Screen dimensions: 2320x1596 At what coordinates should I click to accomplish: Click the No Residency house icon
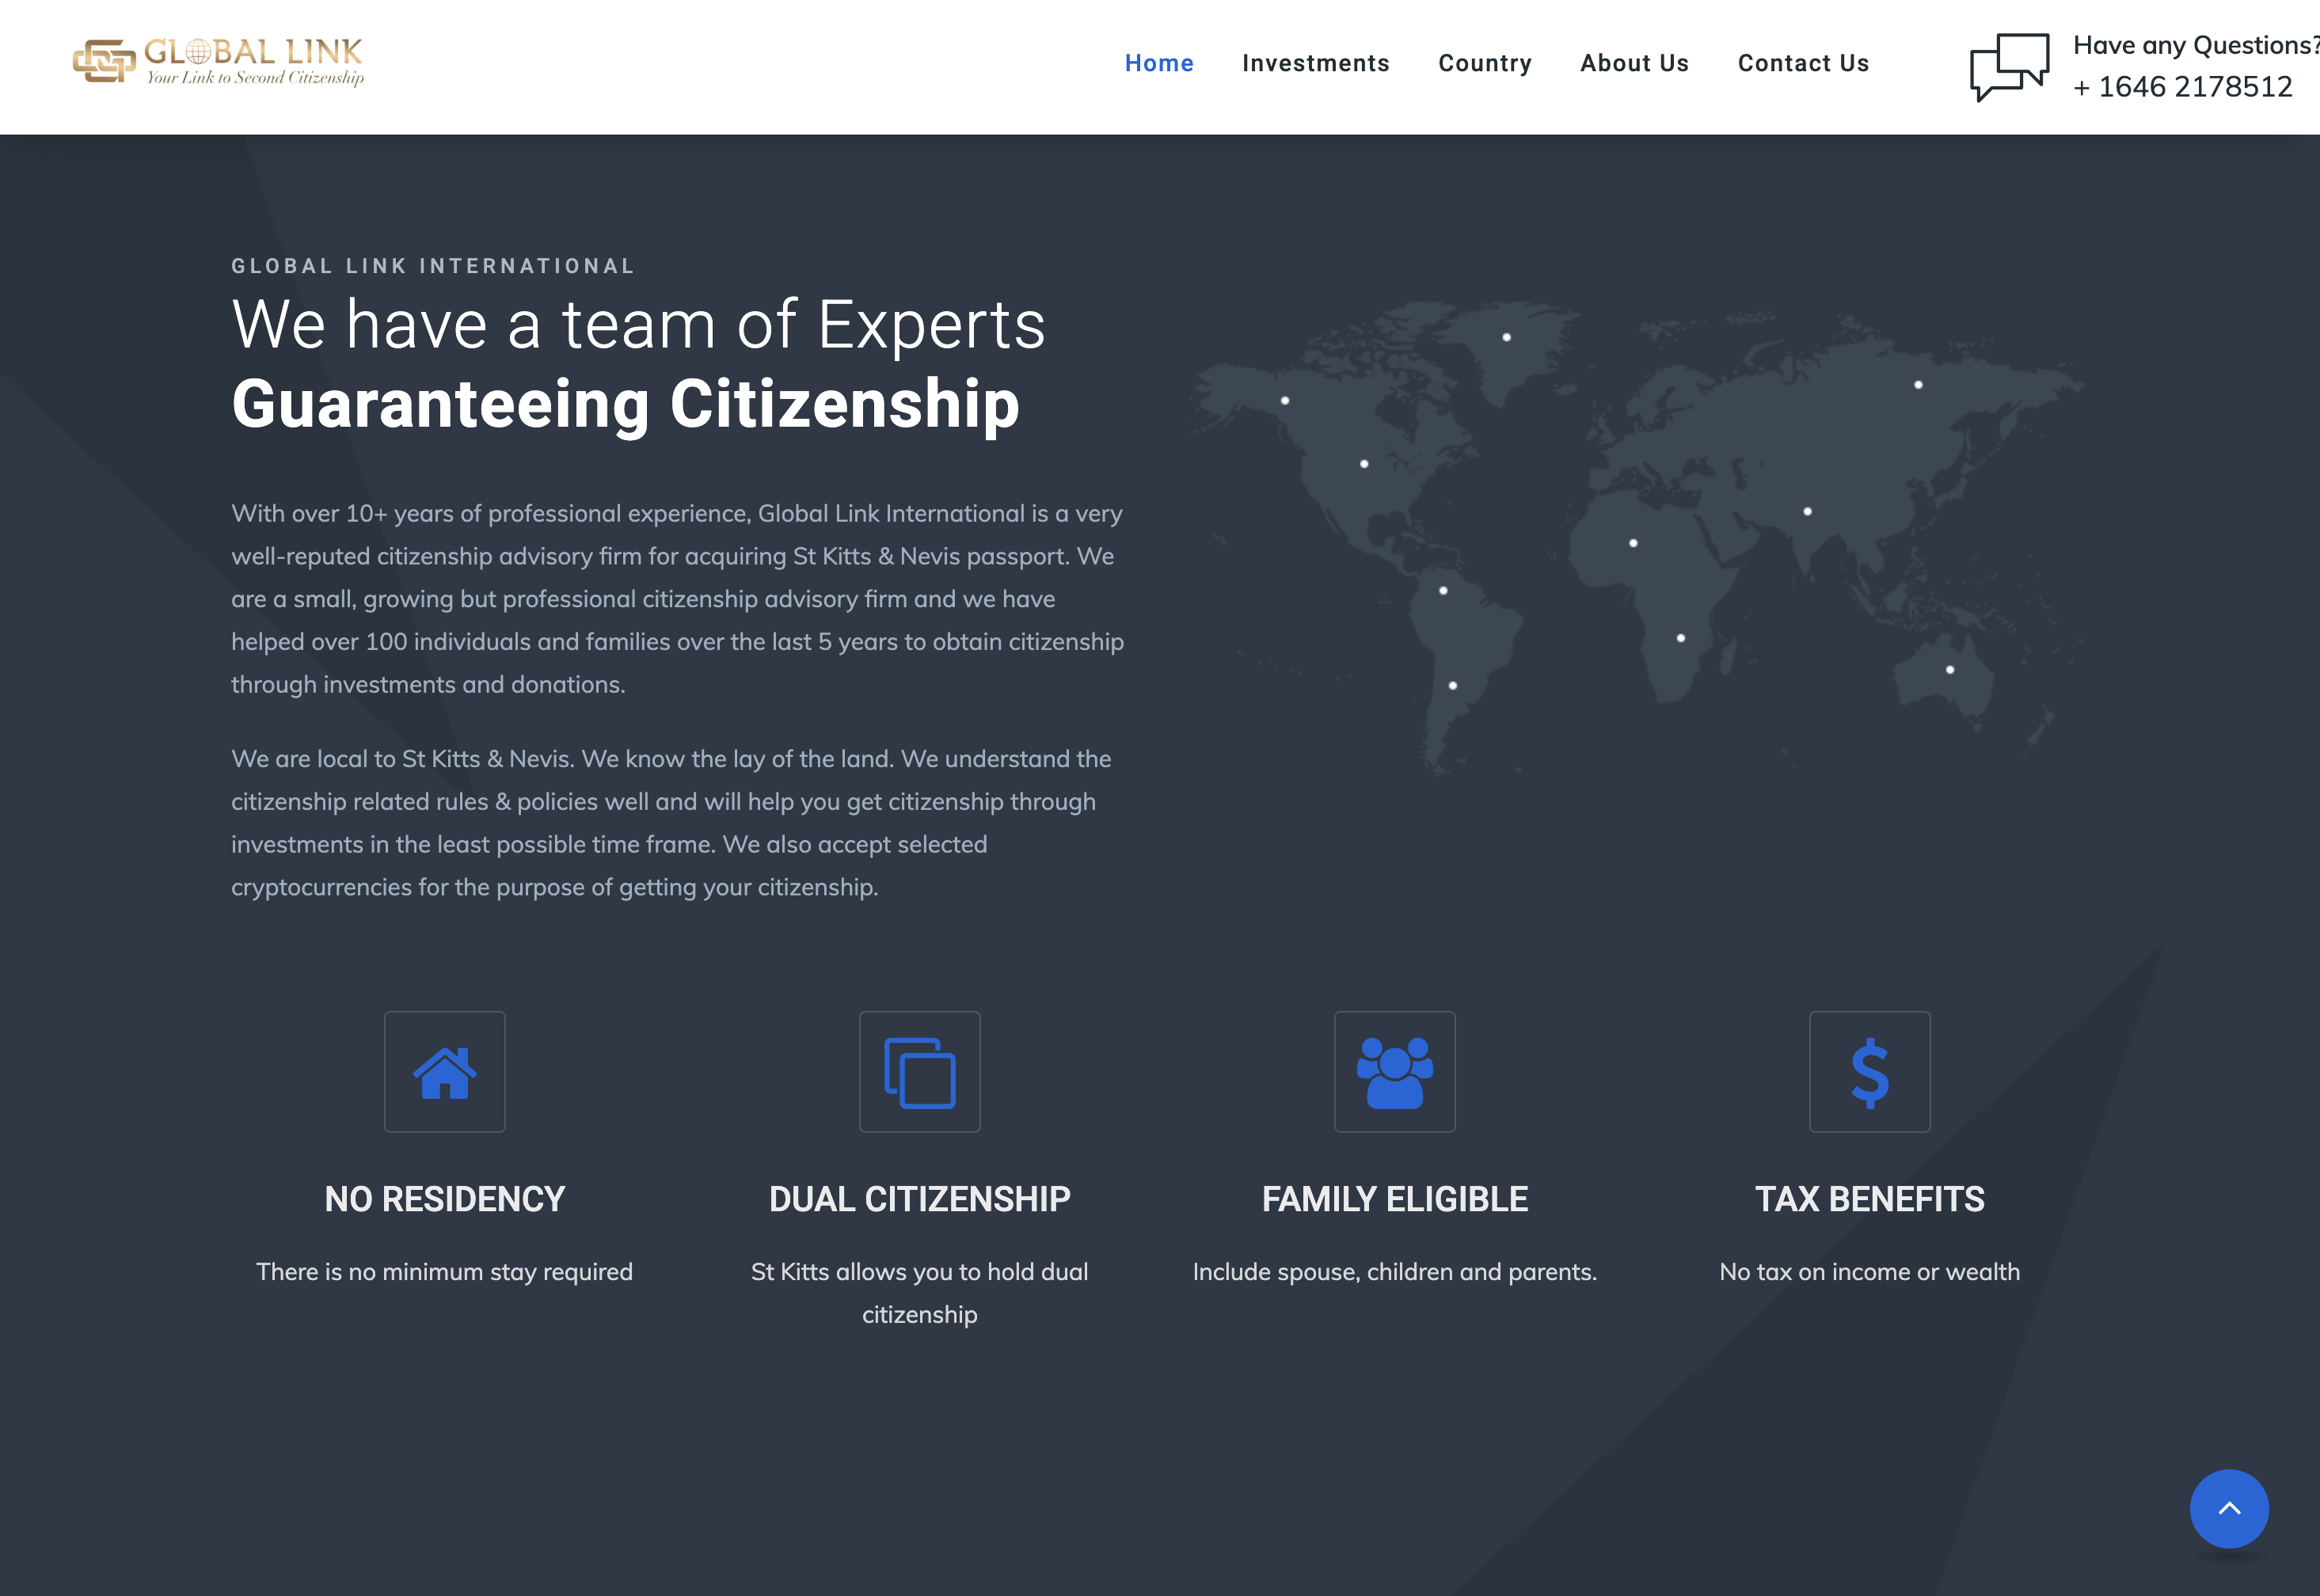[445, 1072]
